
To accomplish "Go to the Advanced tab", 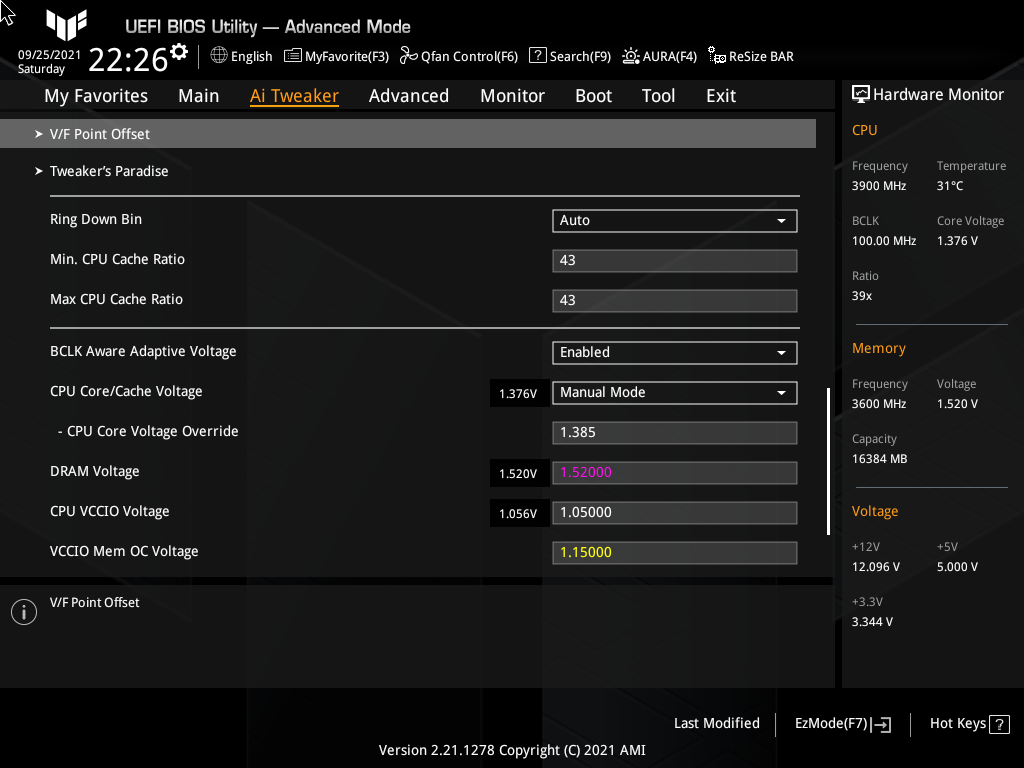I will [x=409, y=96].
